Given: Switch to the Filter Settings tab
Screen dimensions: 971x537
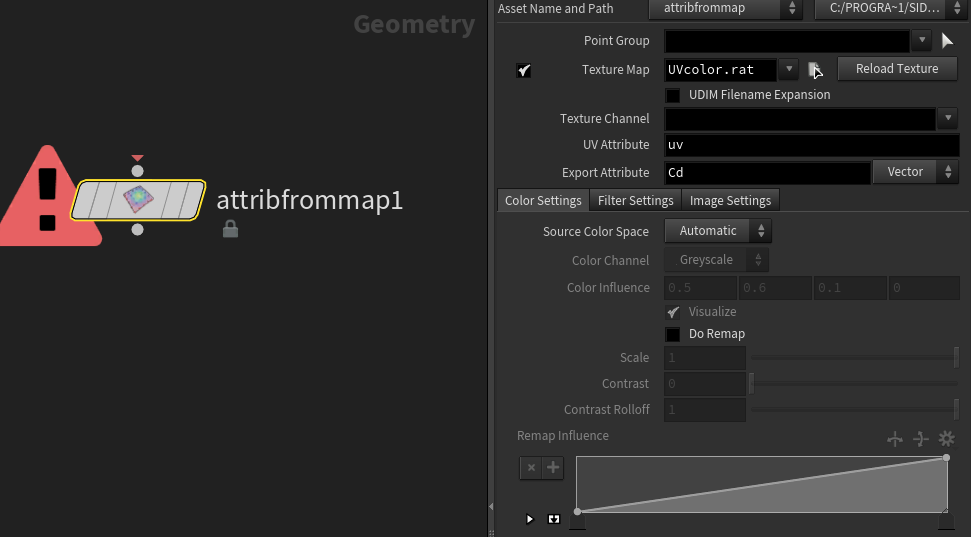Looking at the screenshot, I should [635, 200].
